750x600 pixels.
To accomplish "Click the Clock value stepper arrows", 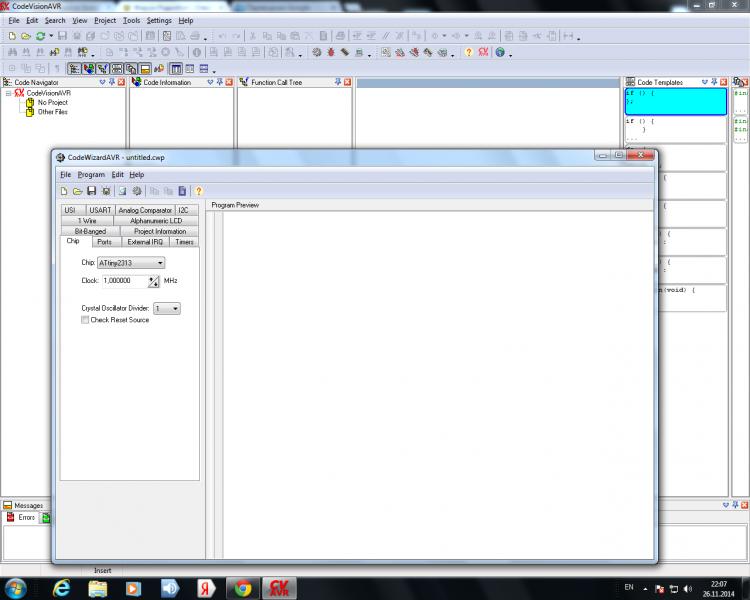I will tap(154, 281).
